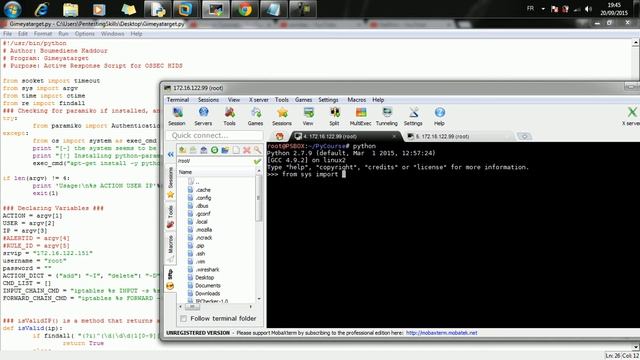Select the .config folder in file list
Screen dimensions: 640x360
199,198
